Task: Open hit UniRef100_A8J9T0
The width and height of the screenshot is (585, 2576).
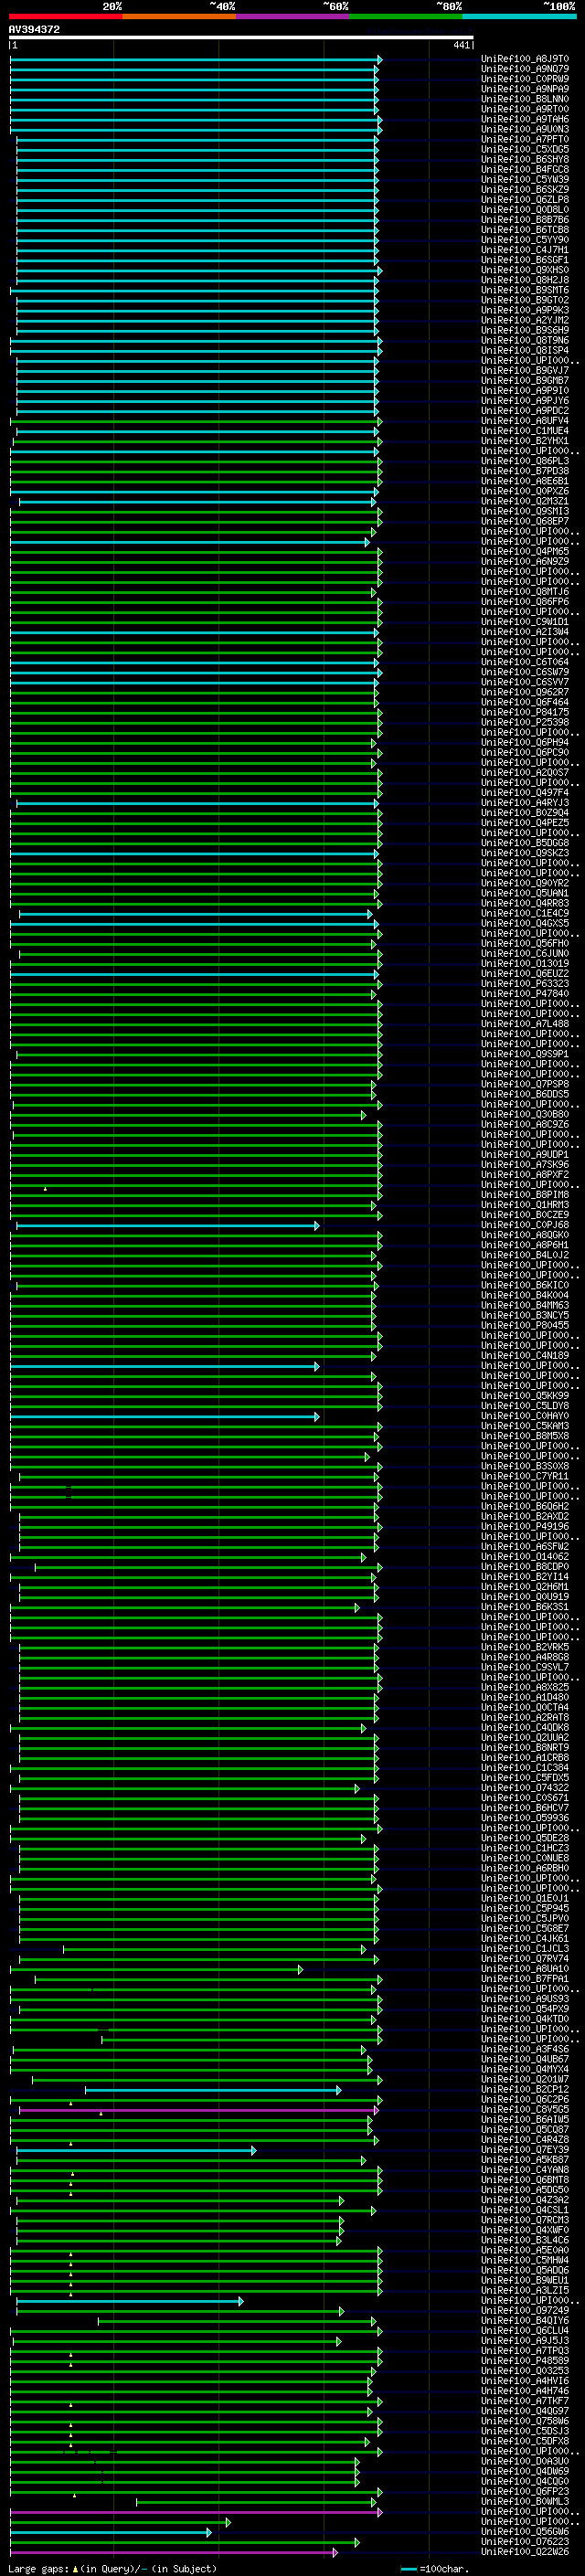Action: coord(525,59)
